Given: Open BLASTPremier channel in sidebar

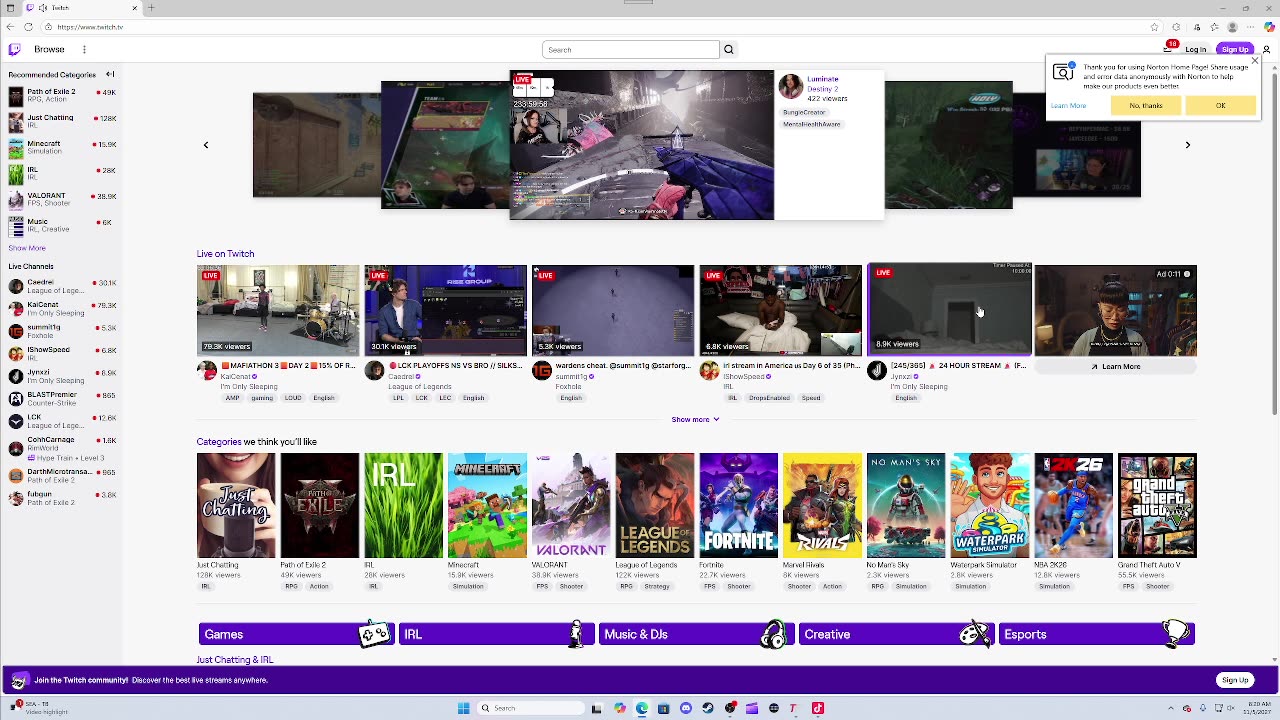Looking at the screenshot, I should click(x=60, y=398).
